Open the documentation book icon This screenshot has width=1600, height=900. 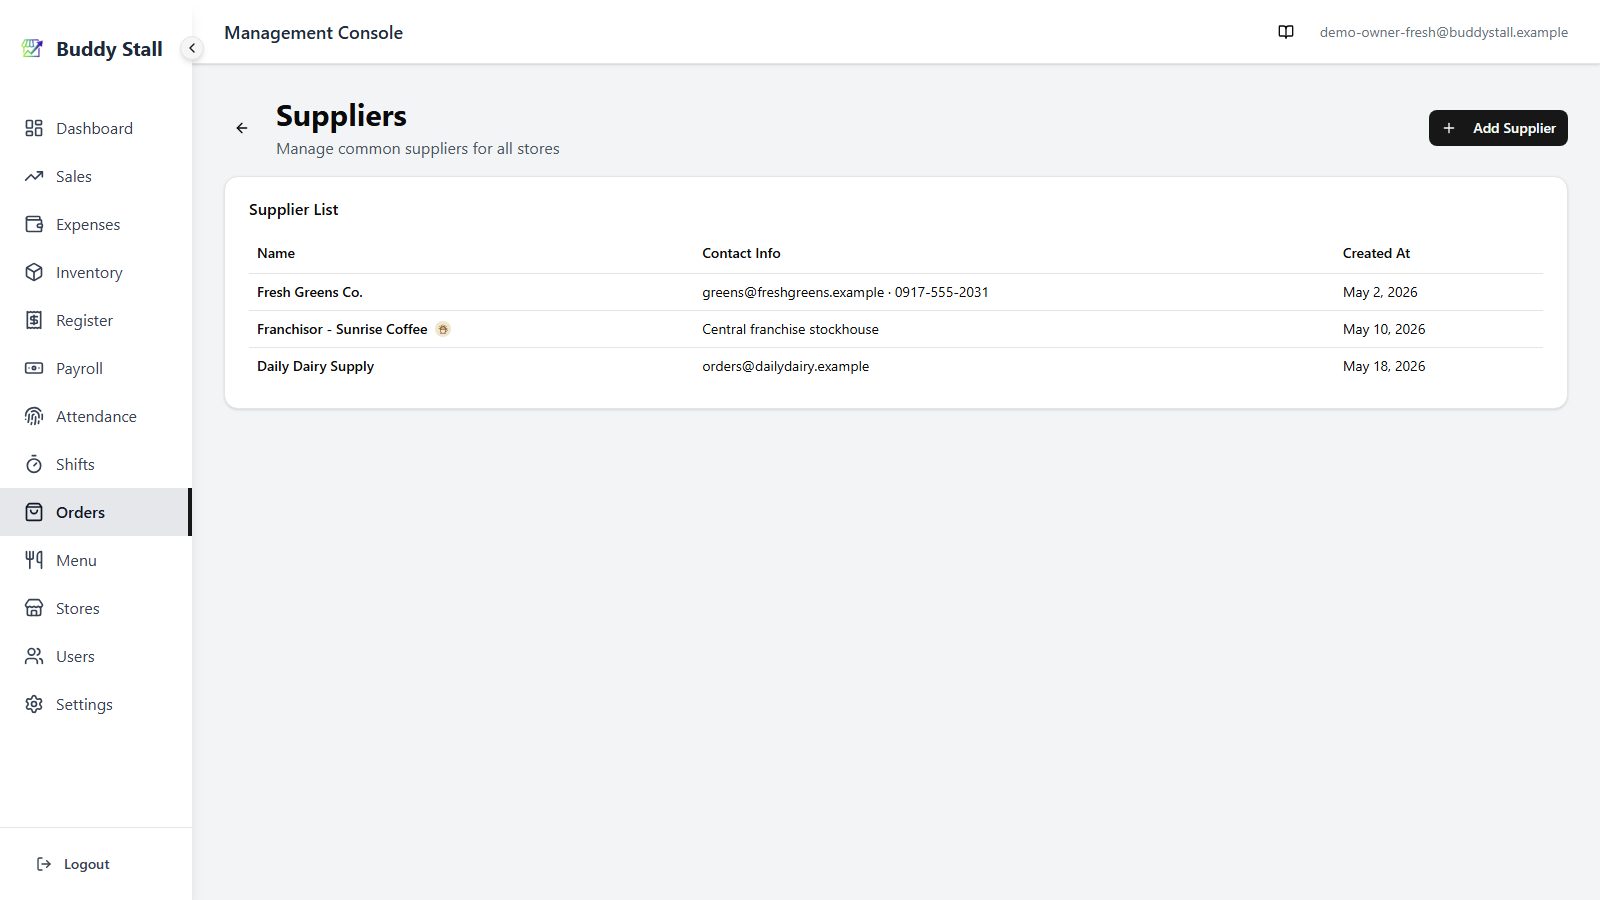1286,32
